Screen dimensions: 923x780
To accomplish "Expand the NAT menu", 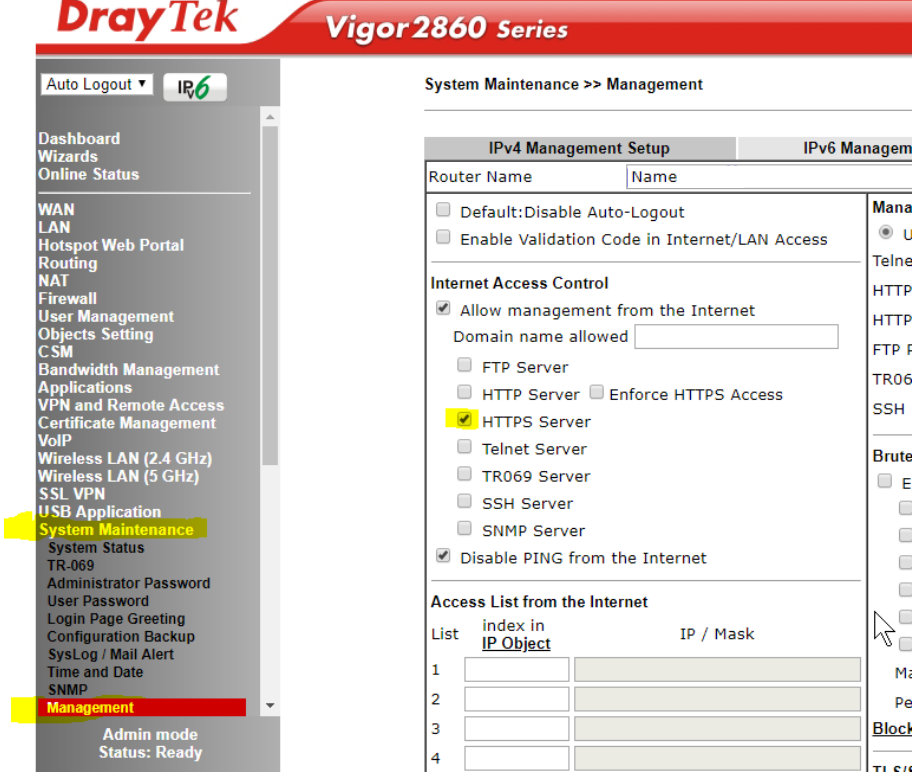I will pyautogui.click(x=53, y=281).
